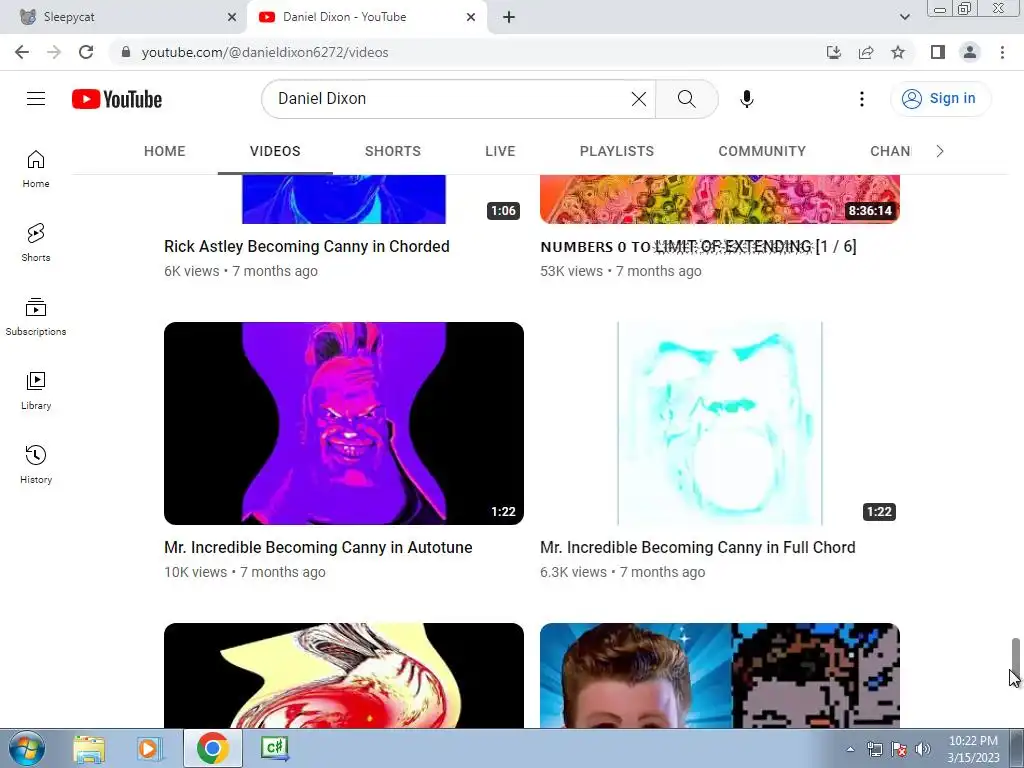Open Mr. Incredible Becoming Canny in Autotune
1024x768 pixels.
318,547
